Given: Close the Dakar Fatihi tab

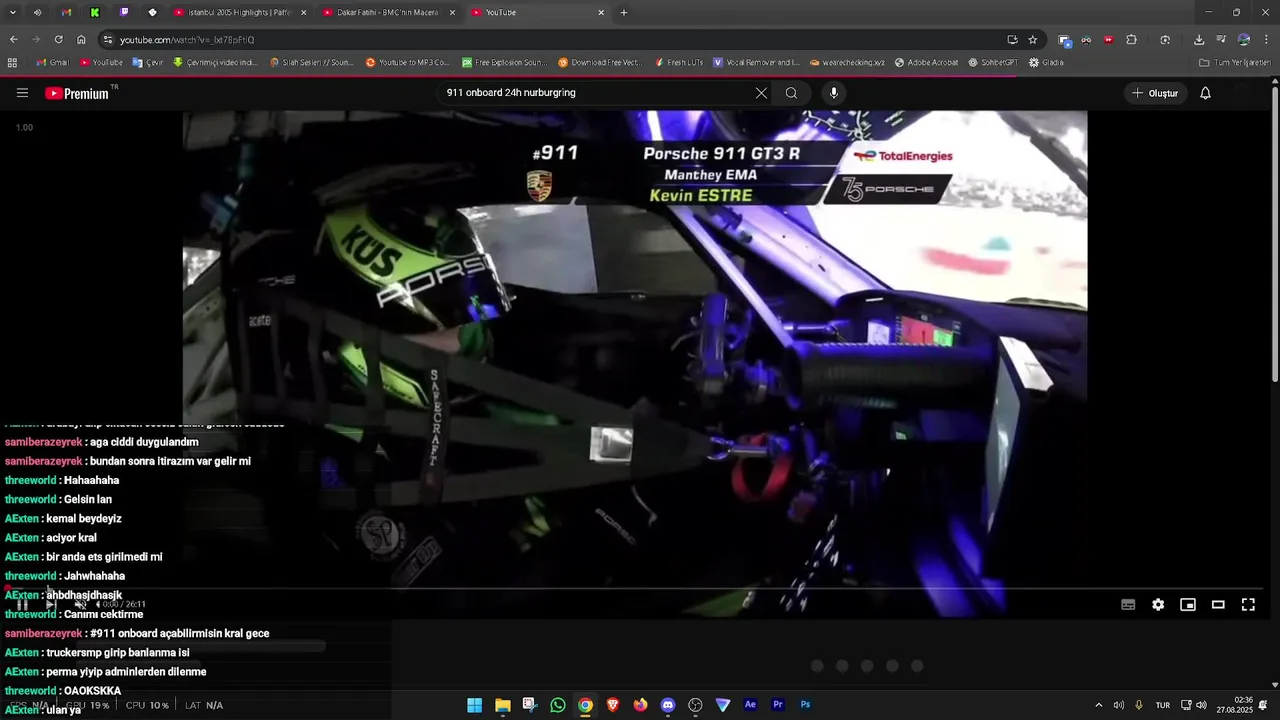Looking at the screenshot, I should pos(452,12).
